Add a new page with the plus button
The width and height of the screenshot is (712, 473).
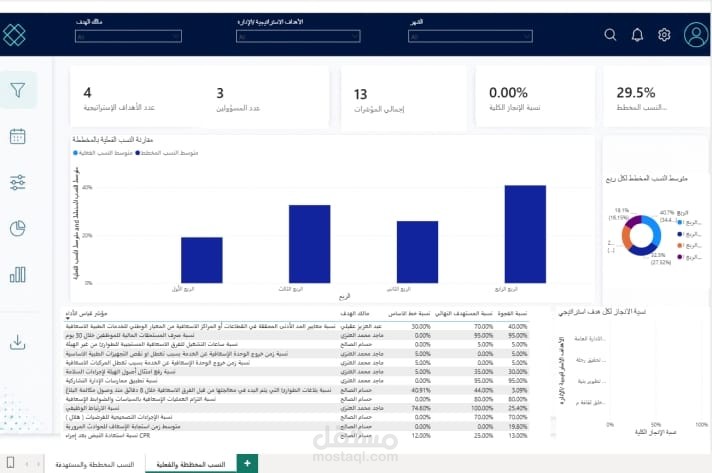(x=247, y=463)
